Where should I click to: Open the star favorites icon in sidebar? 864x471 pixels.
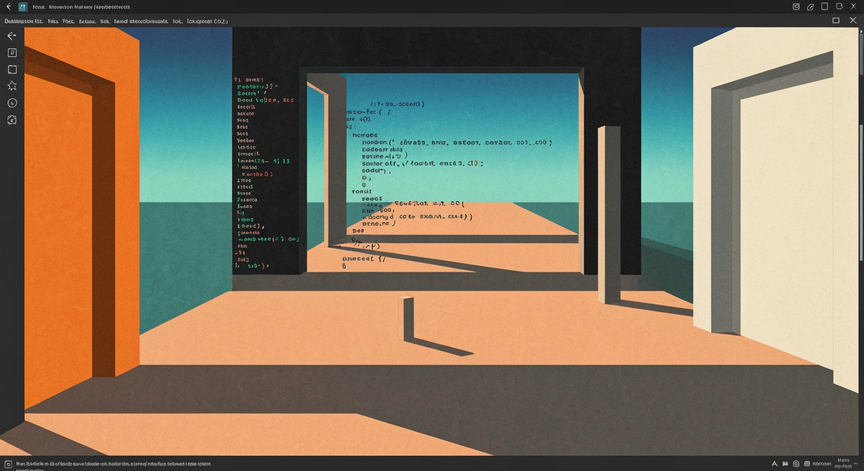(12, 85)
